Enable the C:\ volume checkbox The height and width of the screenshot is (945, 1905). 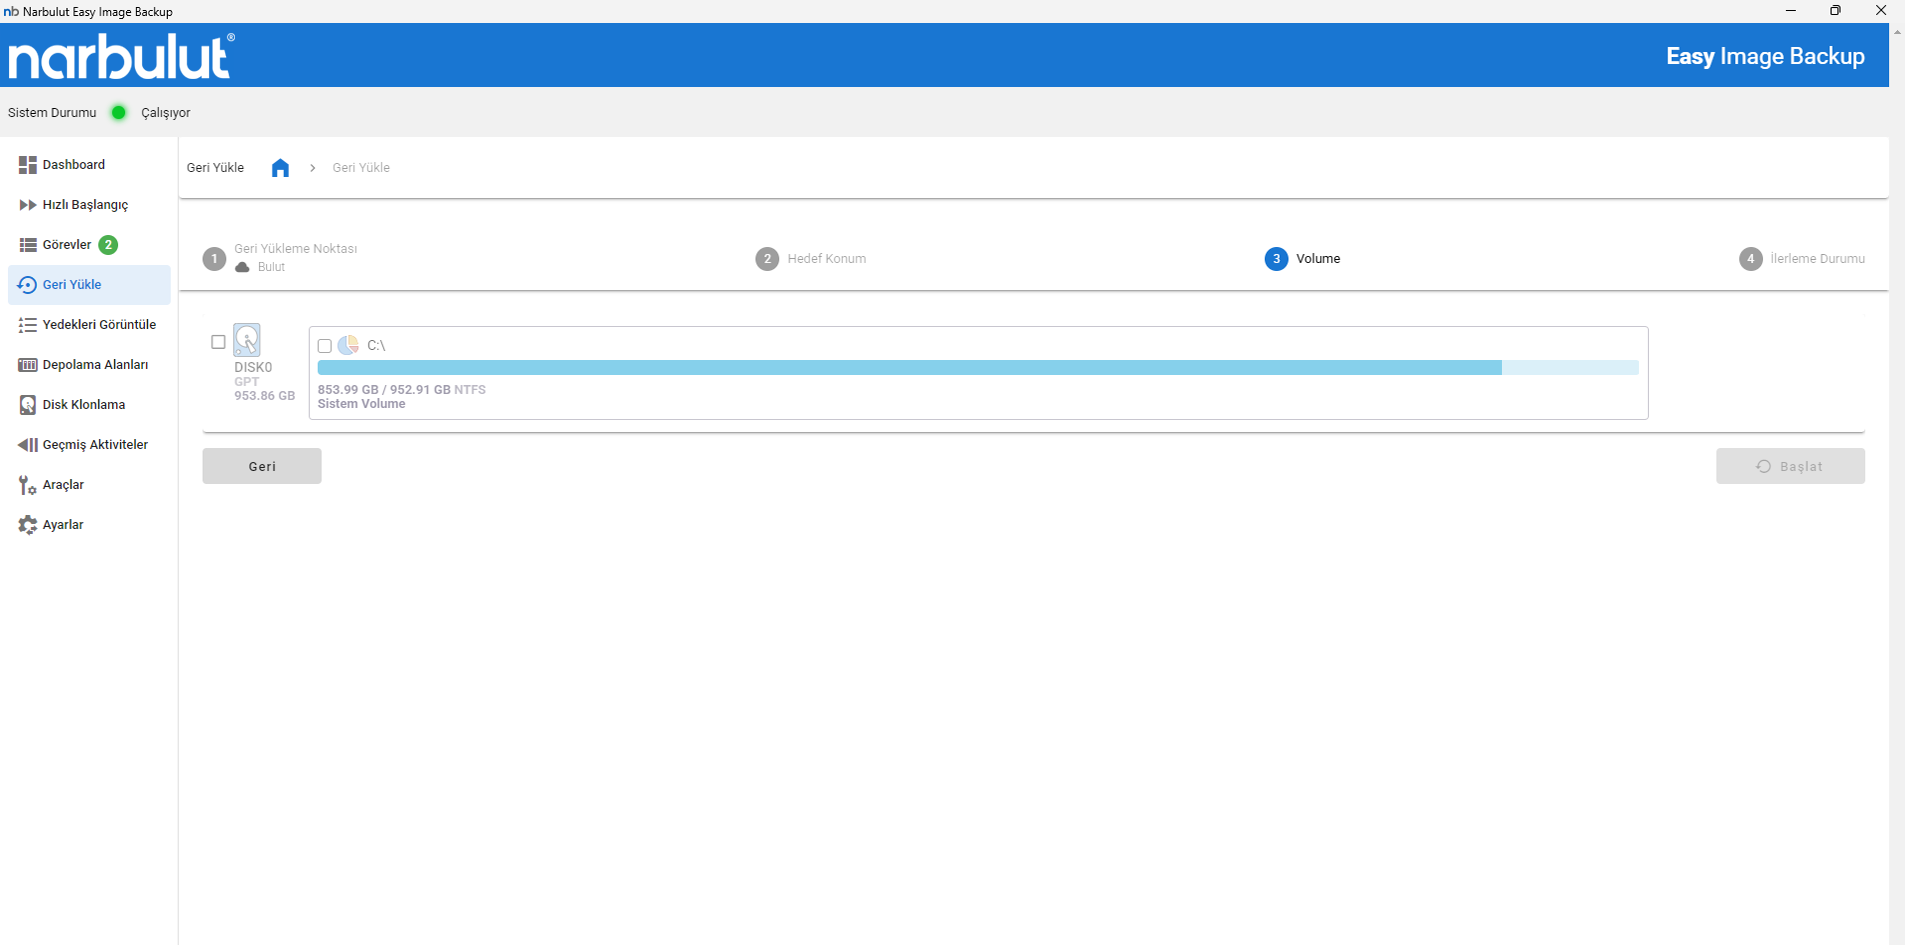click(325, 346)
